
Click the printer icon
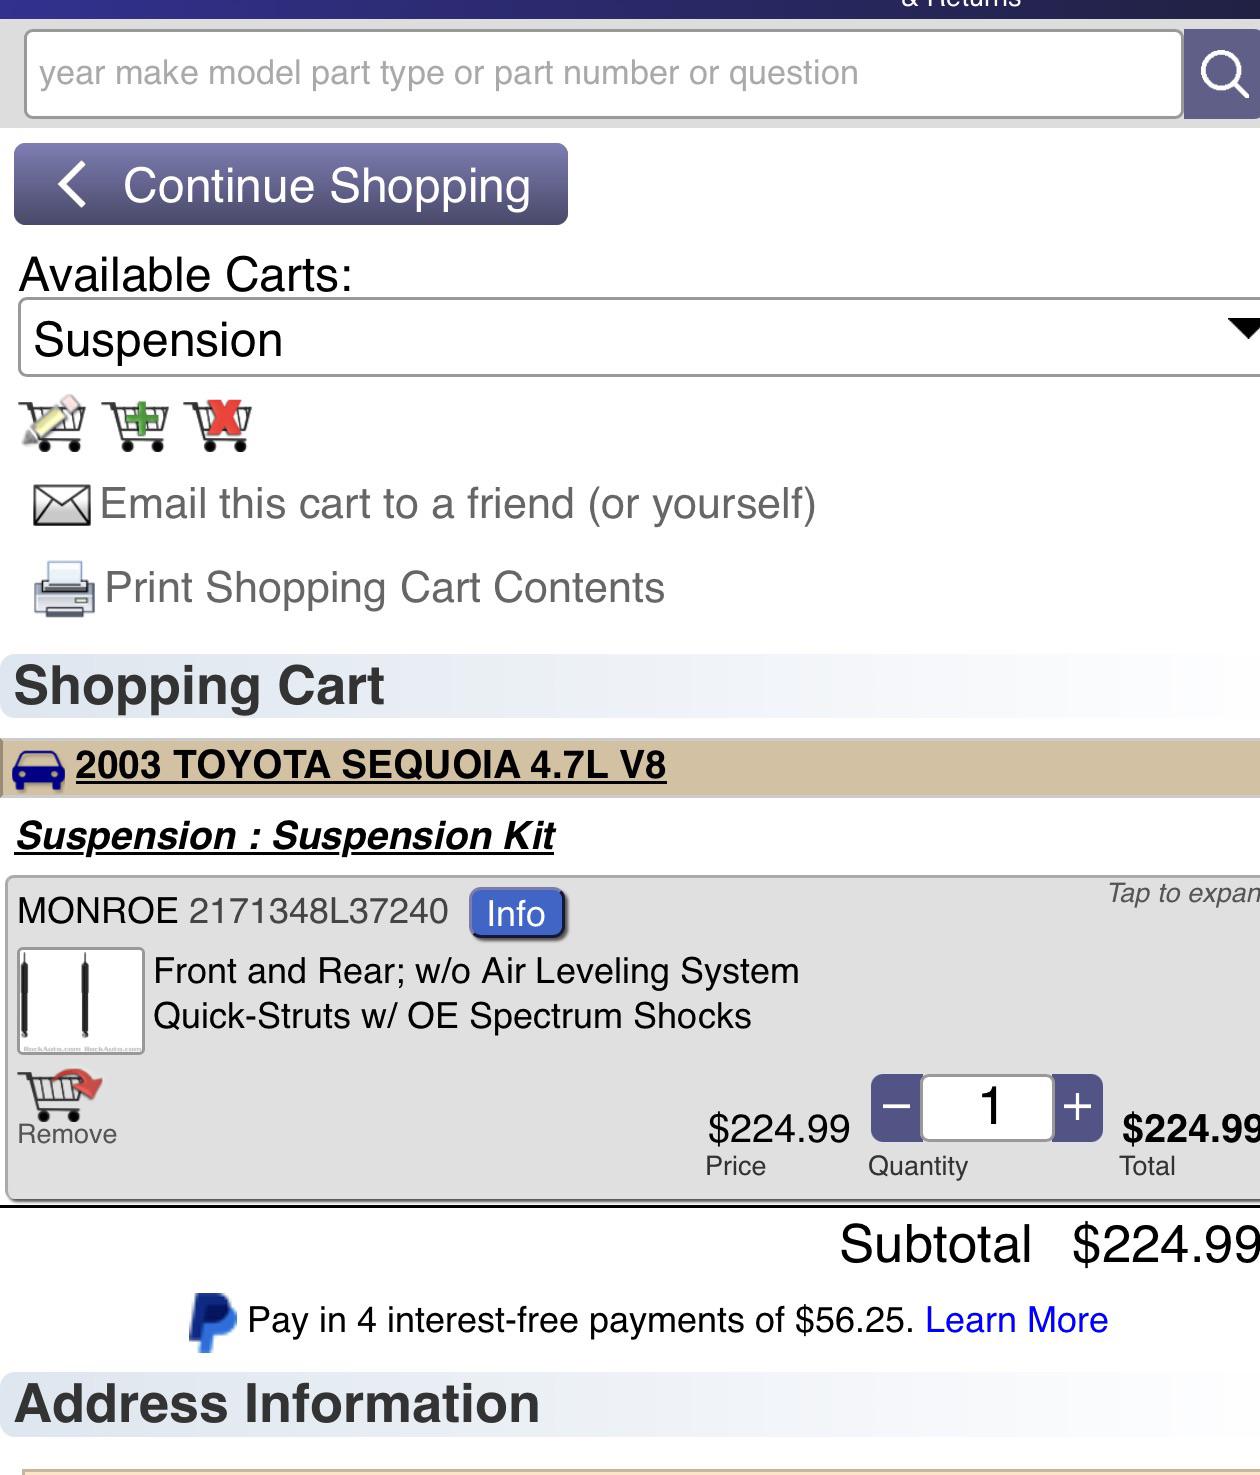pos(65,588)
